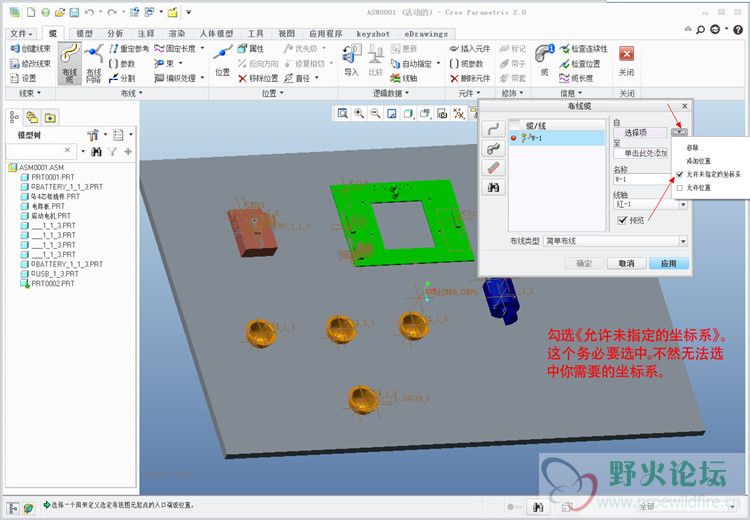Open the From-field options arrow button

[680, 132]
